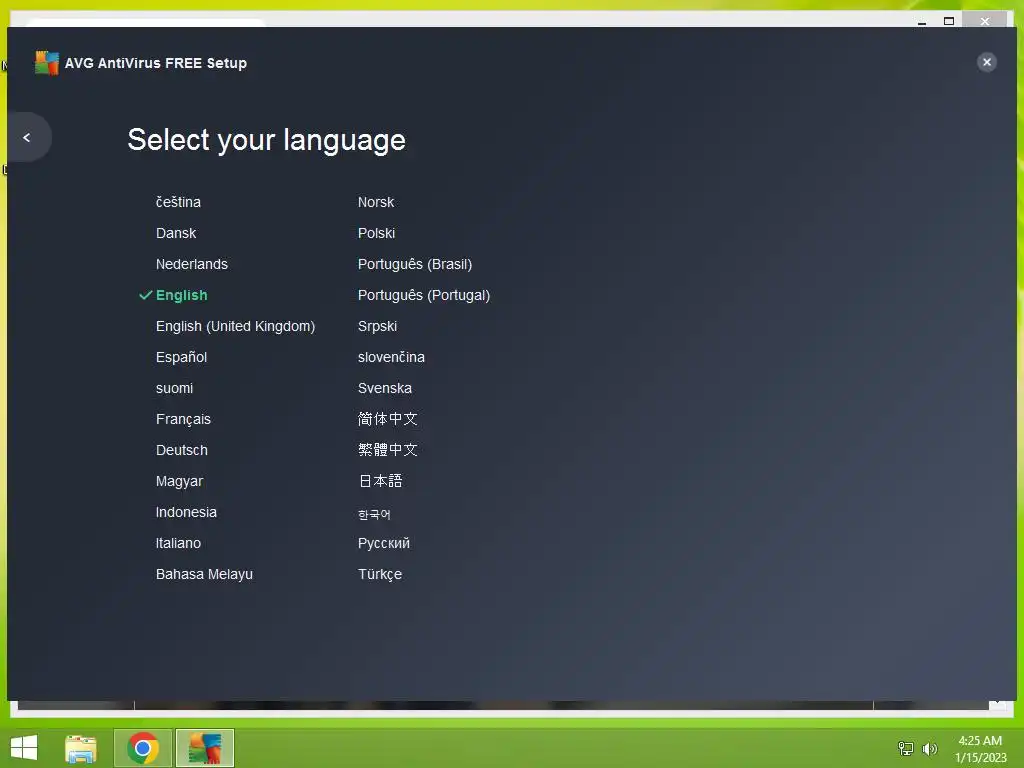
Task: Switch to Chrome in the taskbar
Action: (x=143, y=748)
